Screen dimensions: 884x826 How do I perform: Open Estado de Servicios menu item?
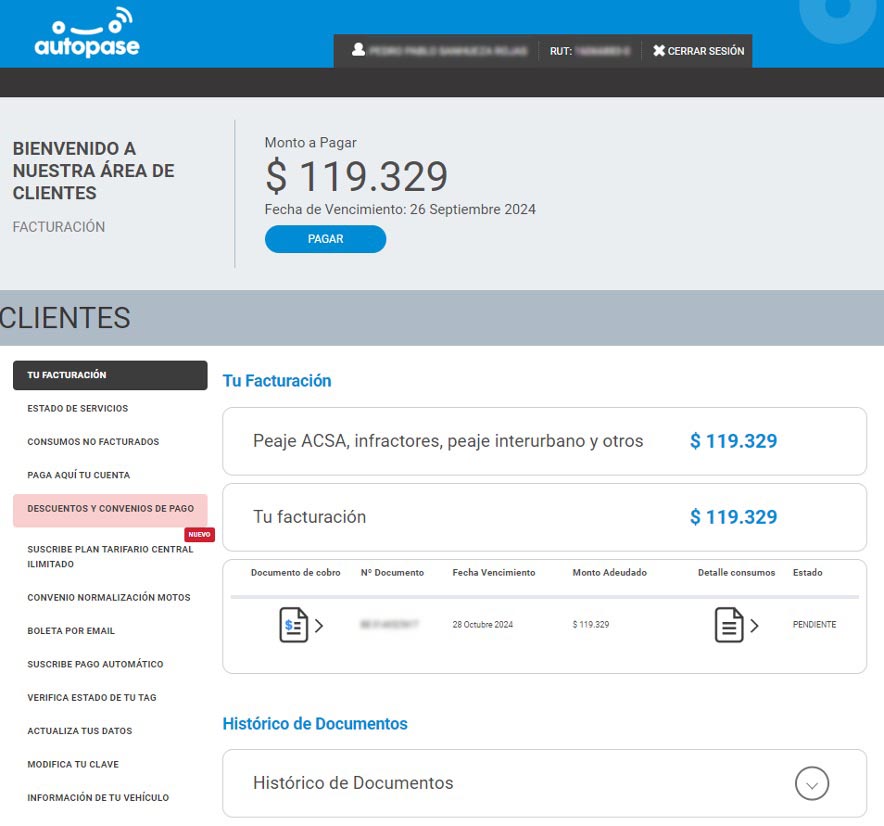(78, 408)
